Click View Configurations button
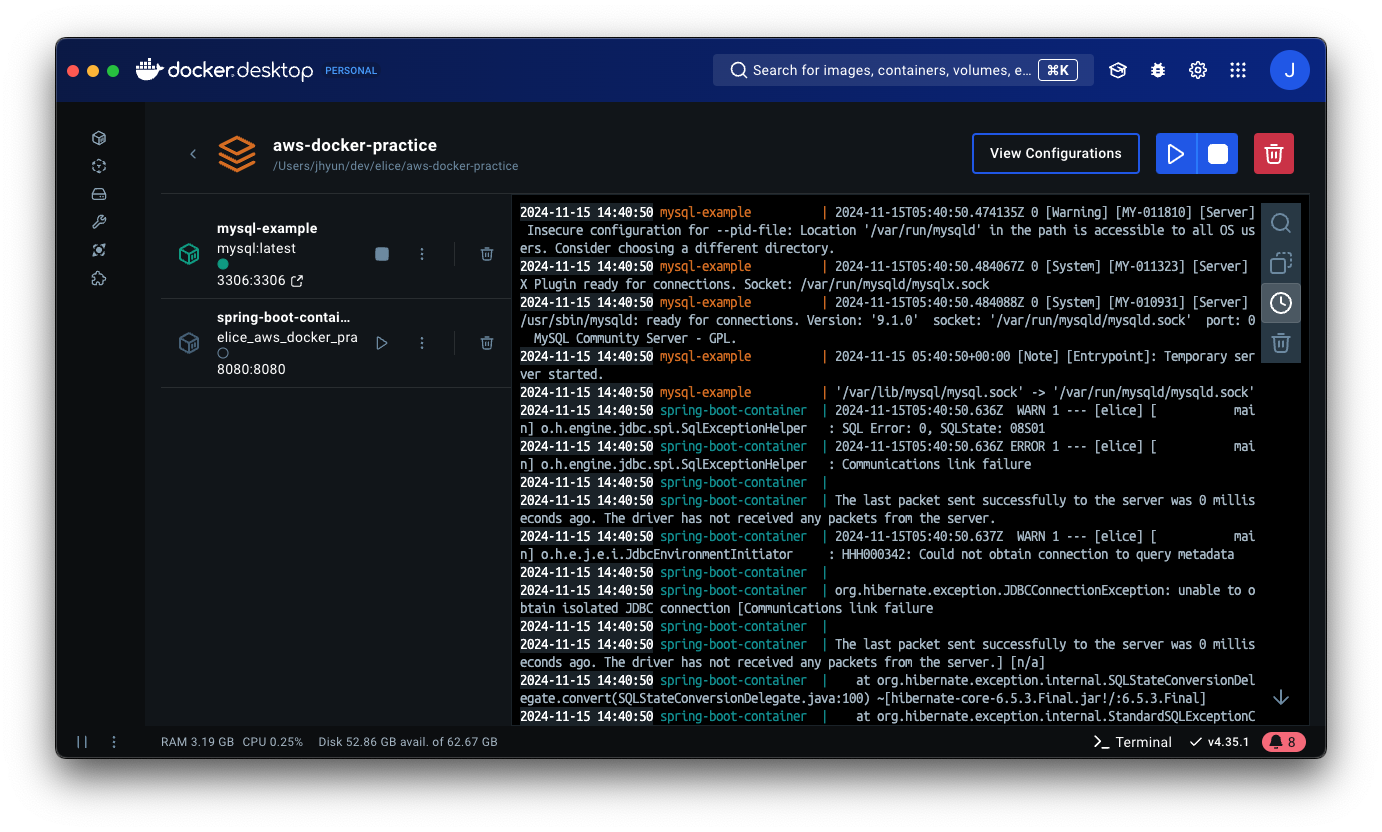Viewport: 1382px width, 832px height. click(x=1056, y=154)
